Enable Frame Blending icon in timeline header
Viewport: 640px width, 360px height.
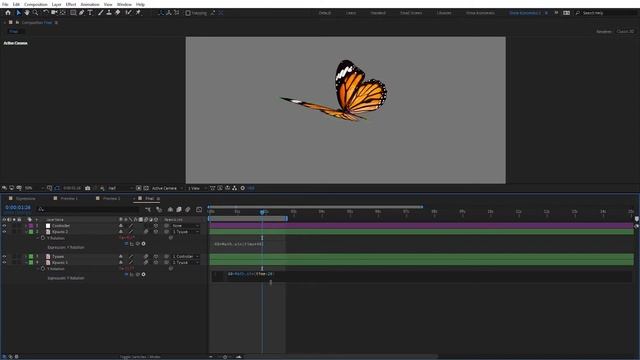tap(179, 209)
